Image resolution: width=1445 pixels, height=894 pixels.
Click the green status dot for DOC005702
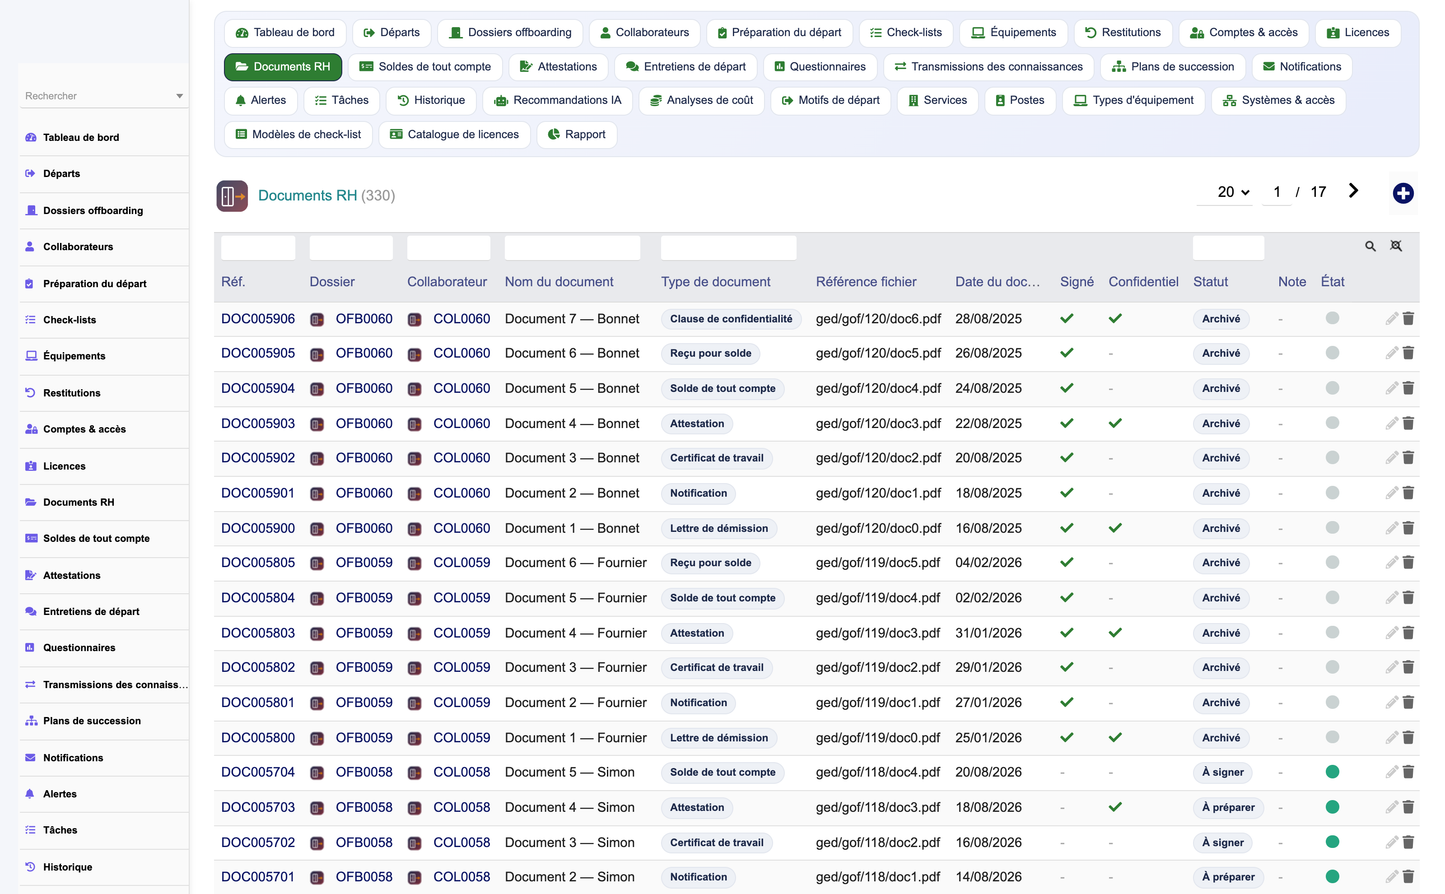tap(1332, 842)
